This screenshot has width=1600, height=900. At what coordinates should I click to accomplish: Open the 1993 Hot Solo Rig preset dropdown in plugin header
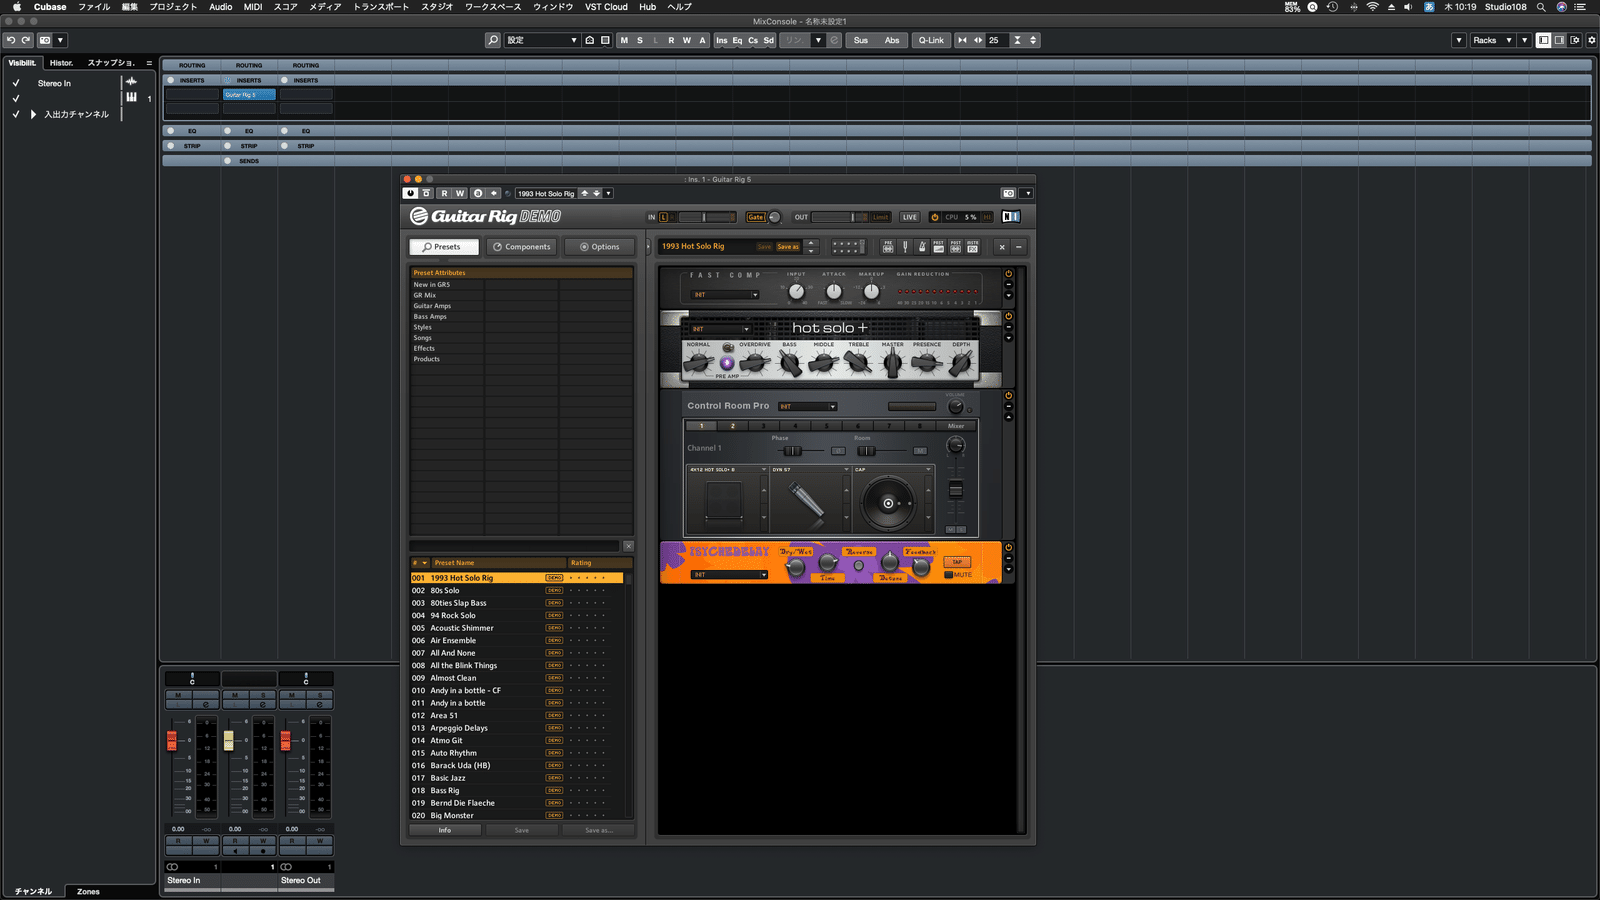tap(608, 193)
